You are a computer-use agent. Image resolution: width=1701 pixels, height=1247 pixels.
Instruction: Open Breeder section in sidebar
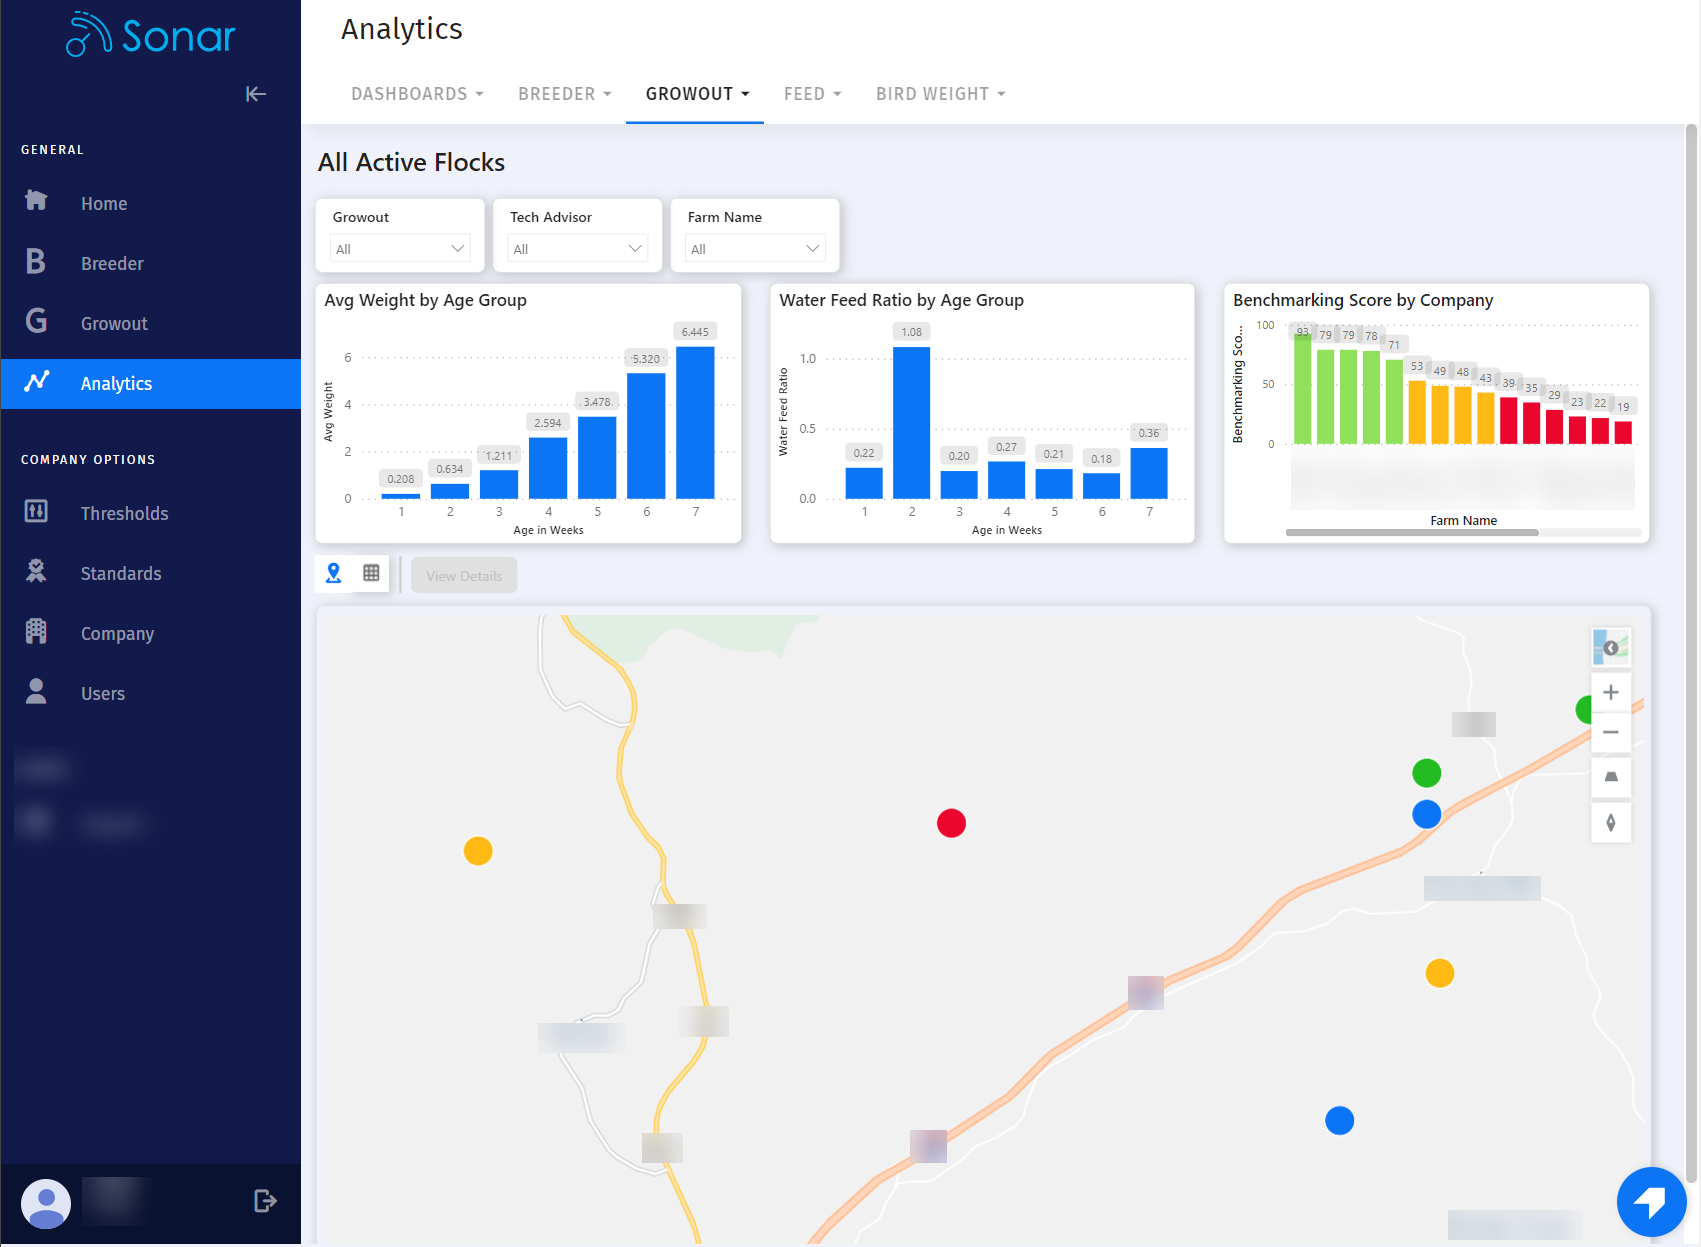point(151,263)
